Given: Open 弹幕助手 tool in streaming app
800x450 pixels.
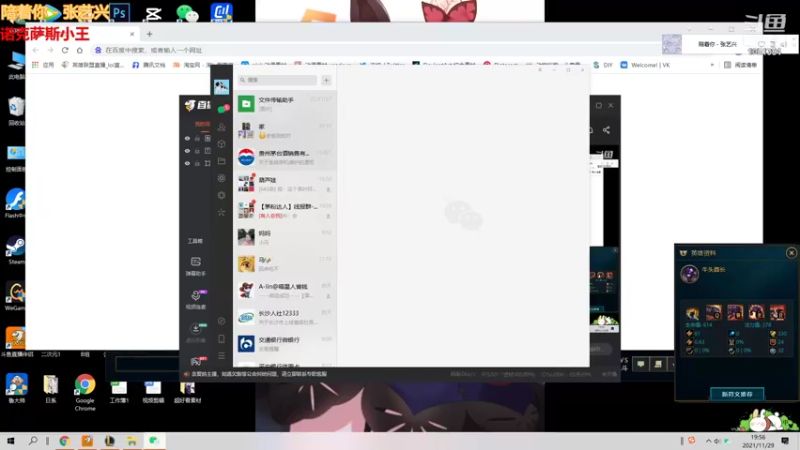Looking at the screenshot, I should pyautogui.click(x=195, y=266).
